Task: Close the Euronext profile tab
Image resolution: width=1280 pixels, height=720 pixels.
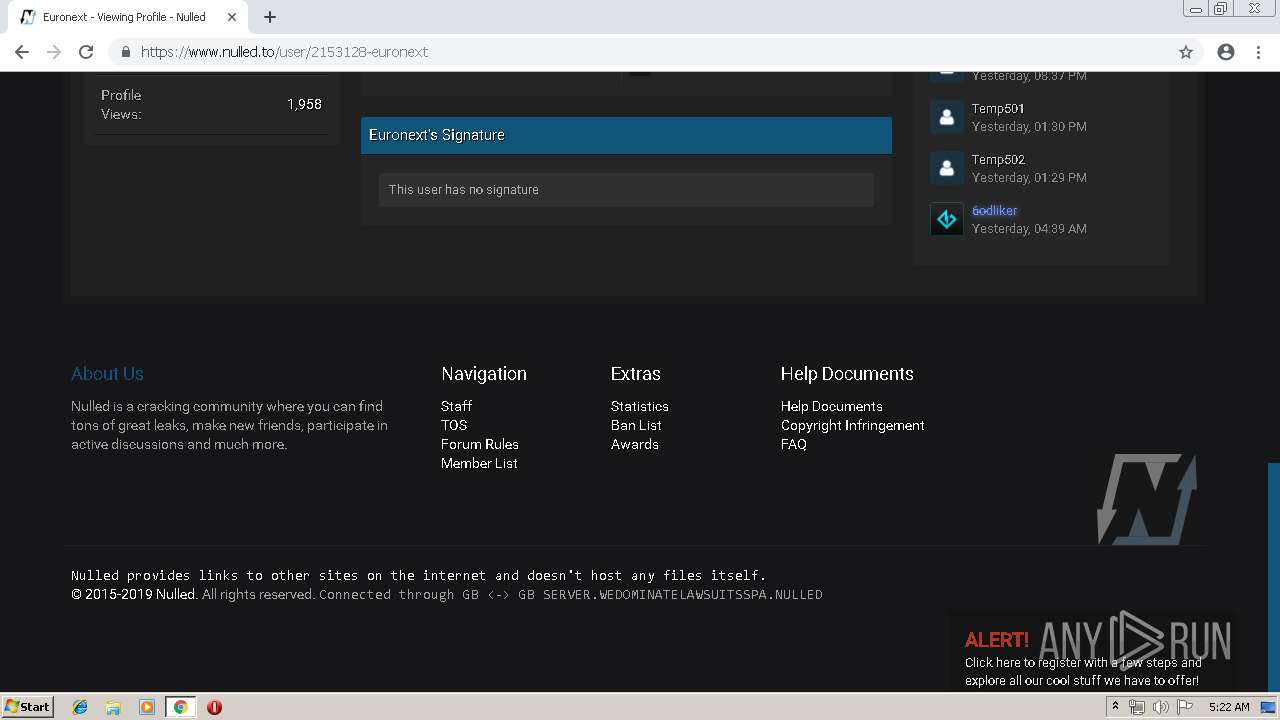Action: tap(232, 17)
